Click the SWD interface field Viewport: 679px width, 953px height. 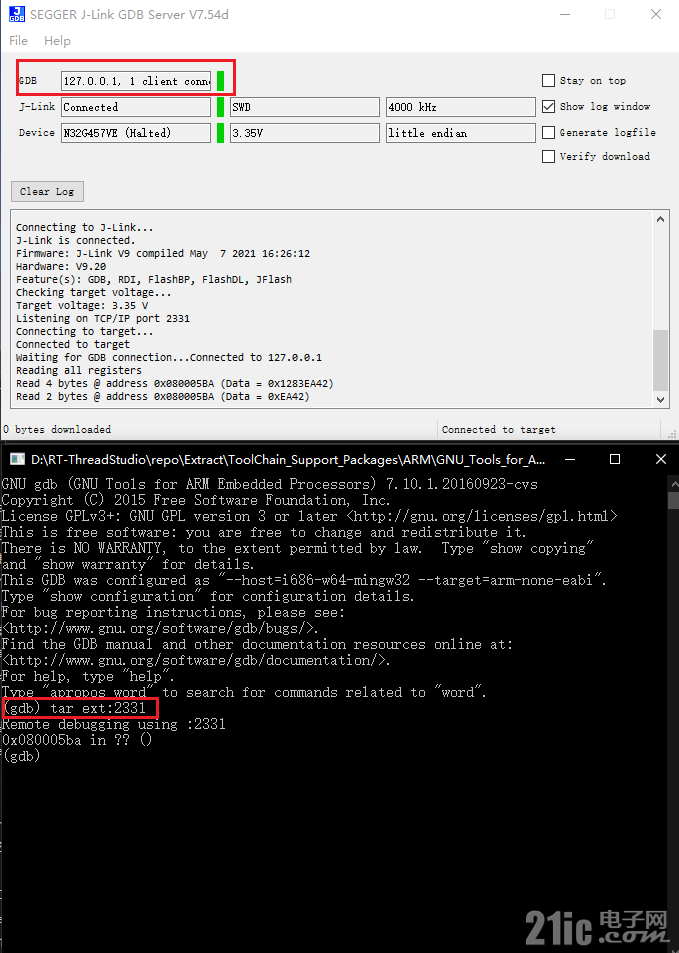tap(305, 107)
